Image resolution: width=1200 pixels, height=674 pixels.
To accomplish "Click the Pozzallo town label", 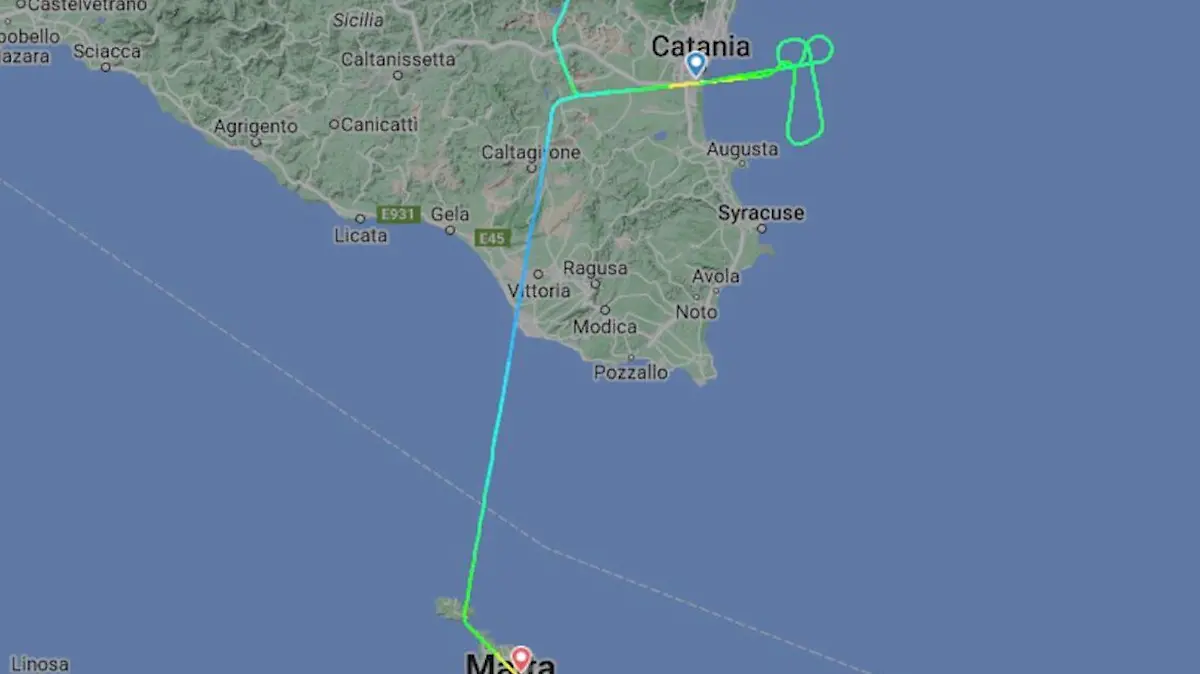I will point(631,373).
